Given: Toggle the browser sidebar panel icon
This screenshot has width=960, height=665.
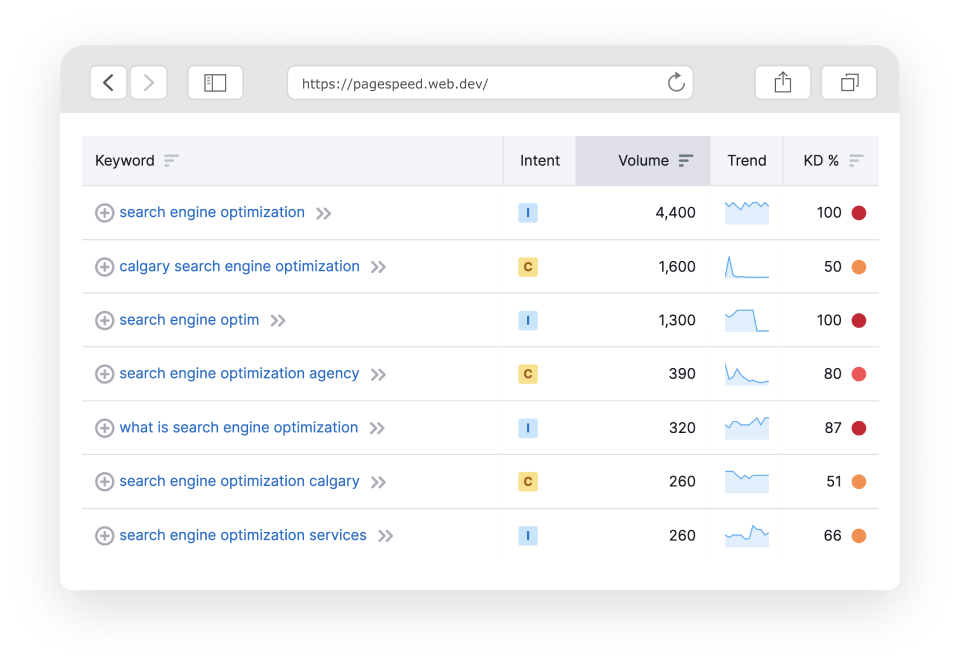Looking at the screenshot, I should (215, 83).
